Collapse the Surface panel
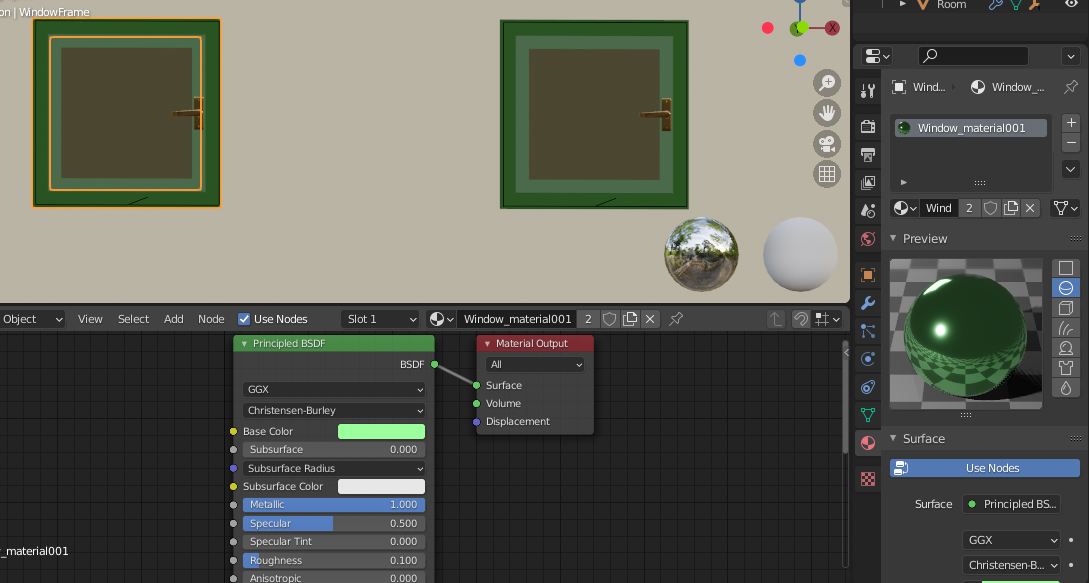This screenshot has width=1089, height=583. [x=893, y=438]
